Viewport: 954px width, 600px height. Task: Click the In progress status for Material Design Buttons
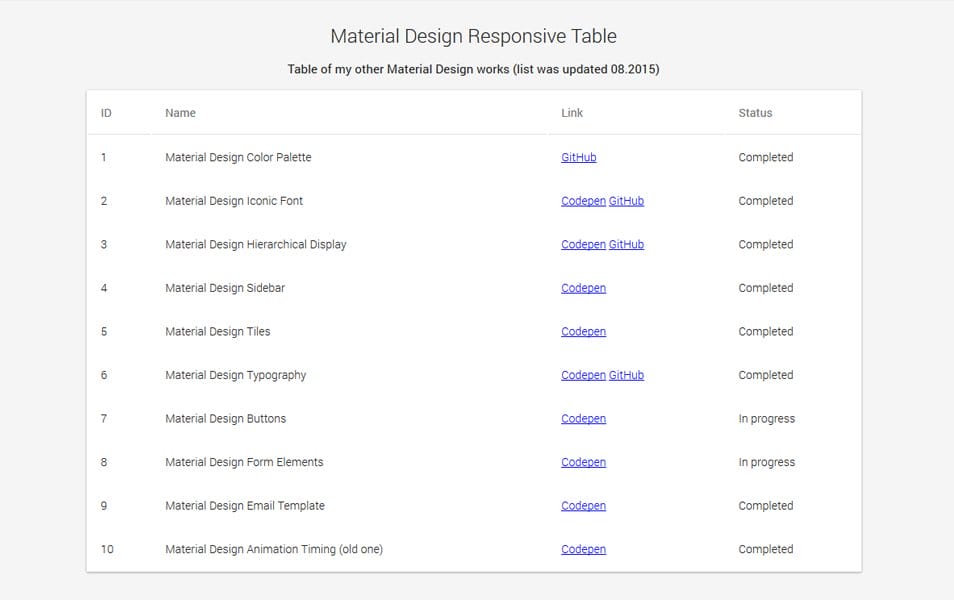[766, 418]
